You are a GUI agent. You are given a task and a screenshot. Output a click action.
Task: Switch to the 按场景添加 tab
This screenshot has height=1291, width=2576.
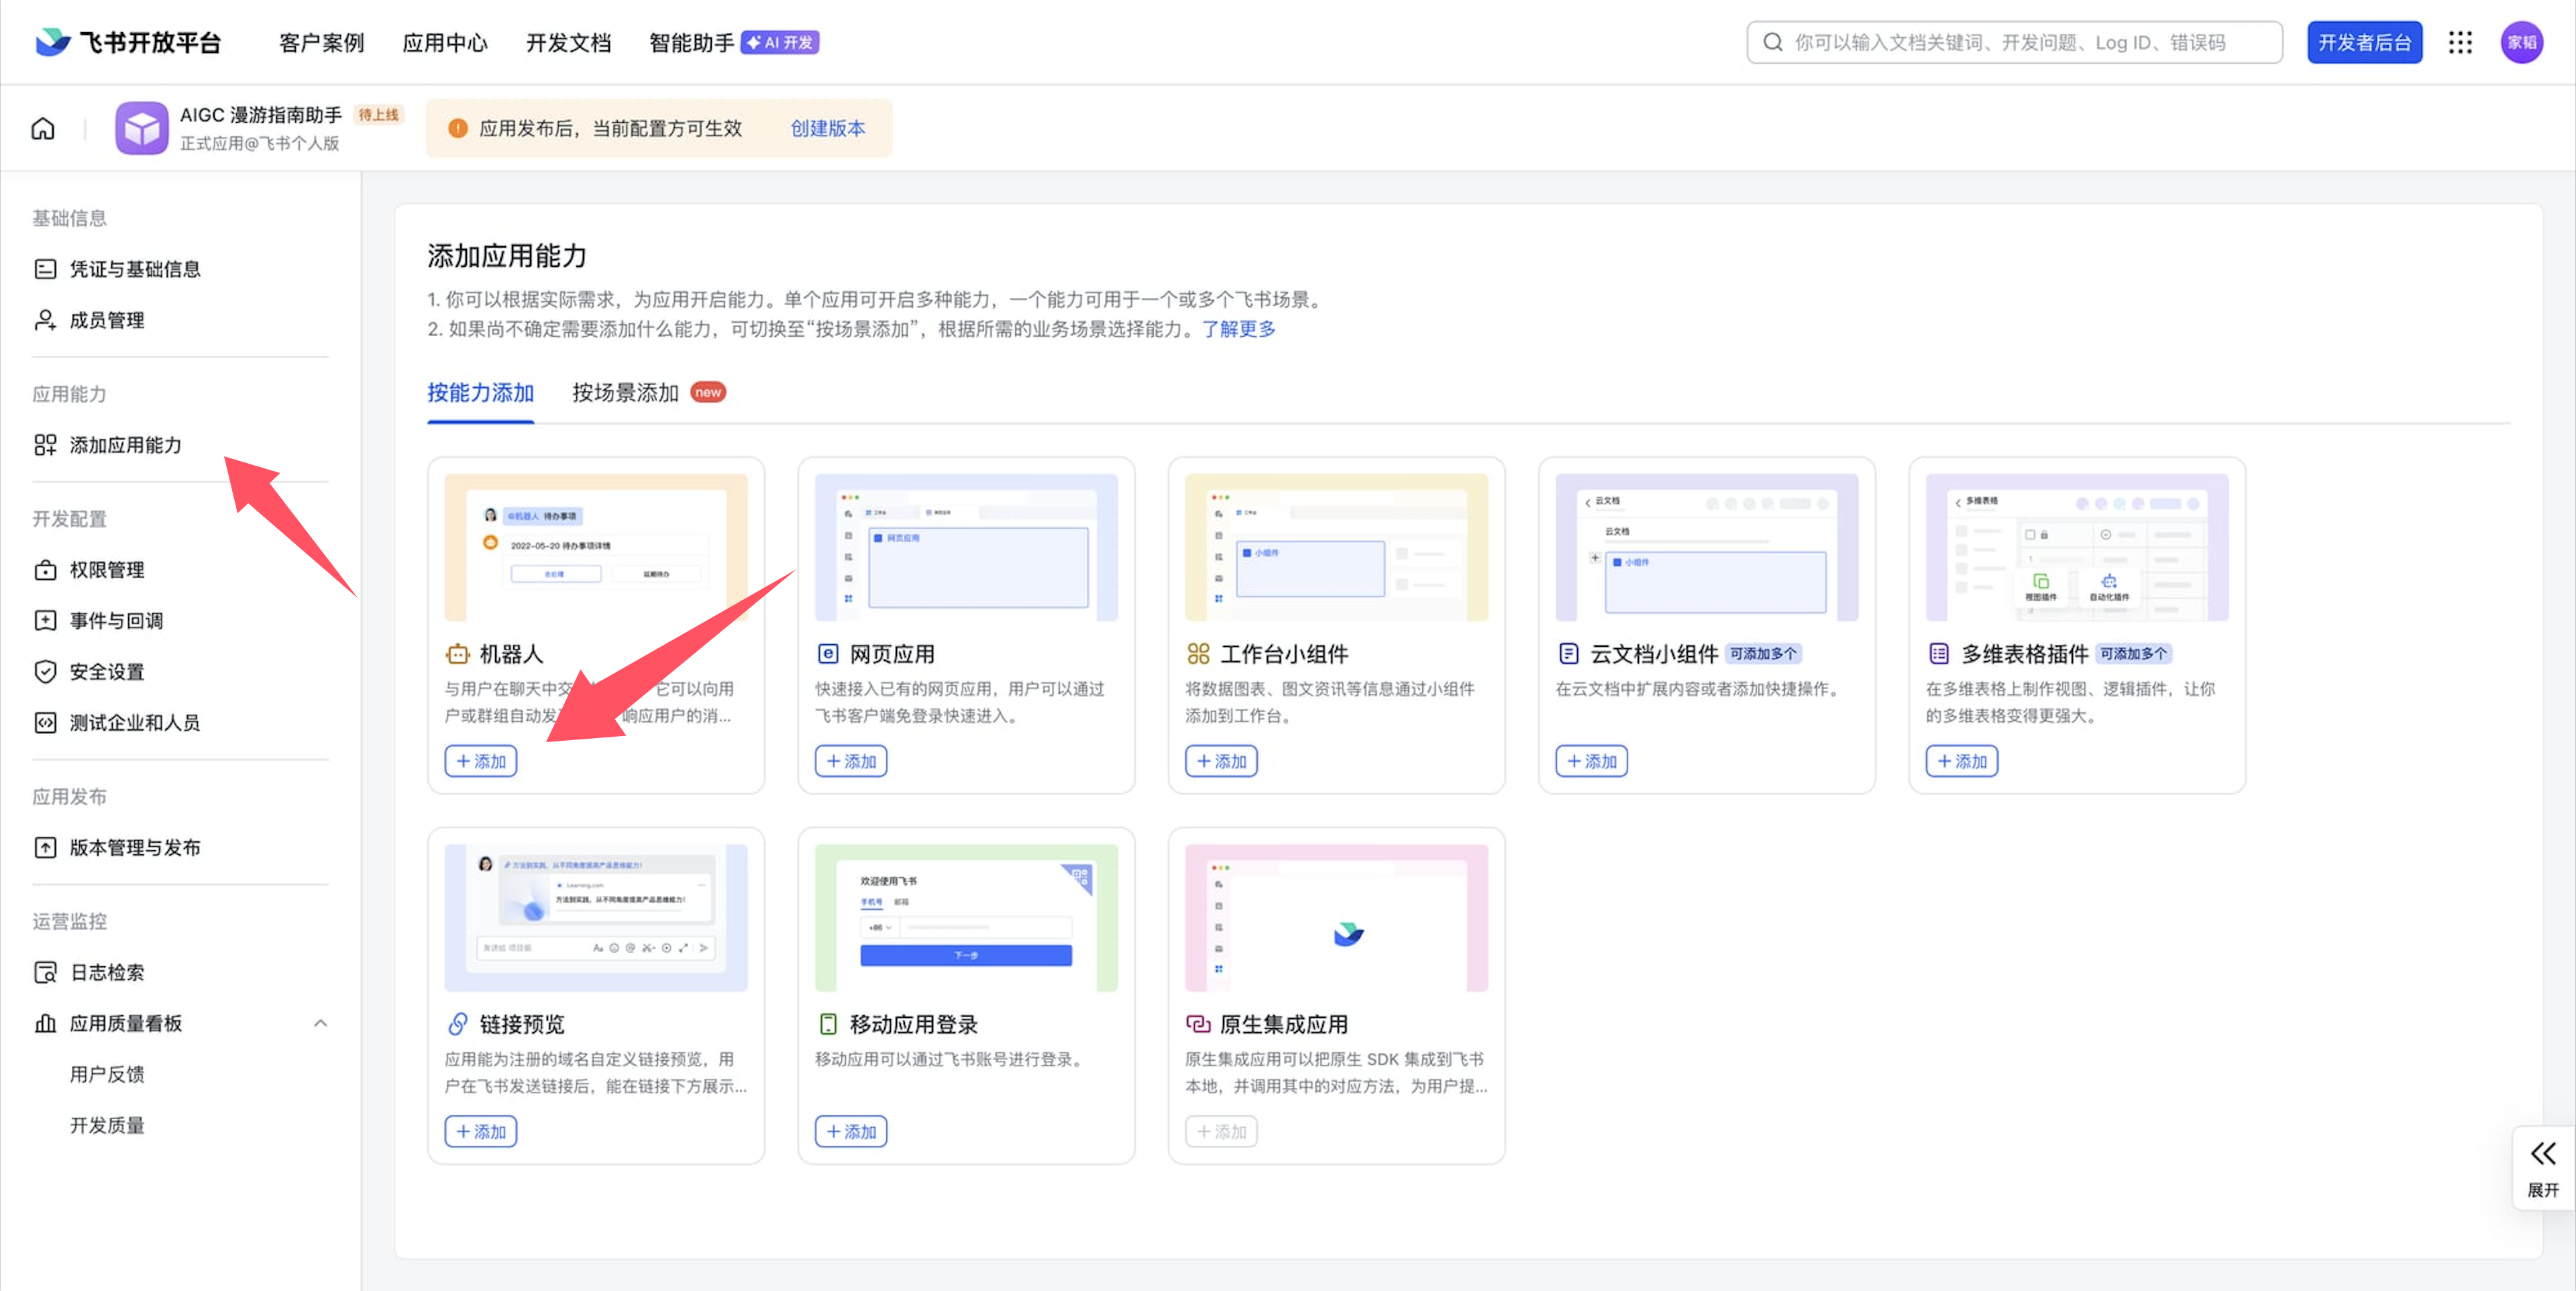pos(625,393)
